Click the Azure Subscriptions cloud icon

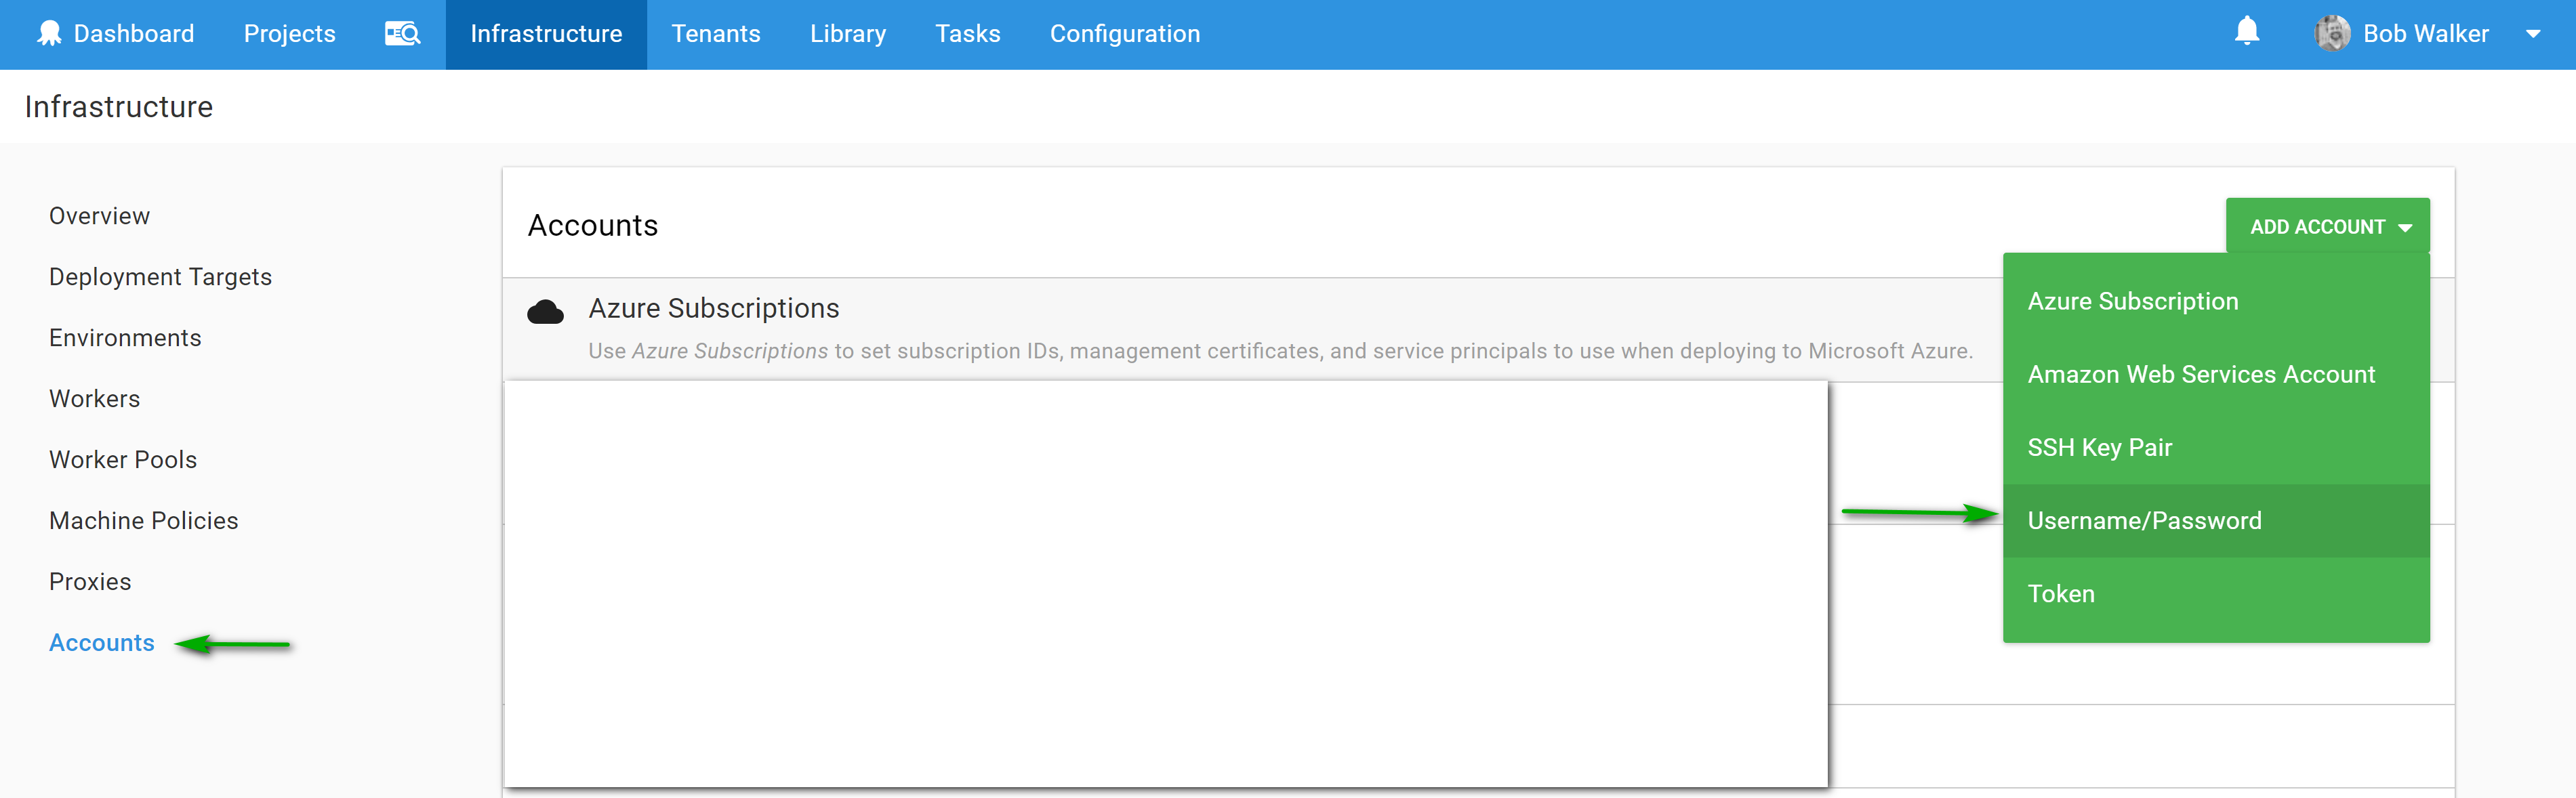click(545, 312)
